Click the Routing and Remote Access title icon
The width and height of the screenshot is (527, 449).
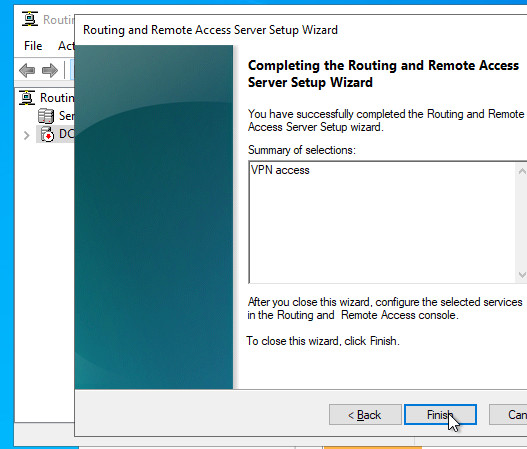click(30, 19)
